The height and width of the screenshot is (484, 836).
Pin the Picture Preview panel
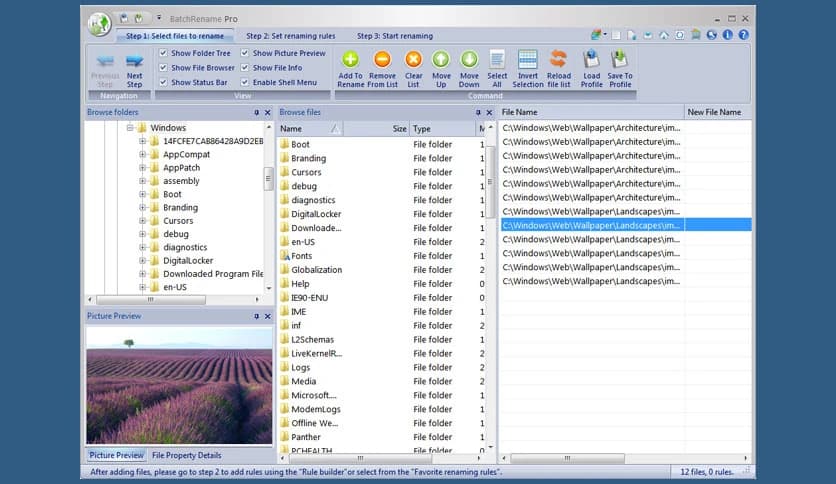(x=256, y=316)
